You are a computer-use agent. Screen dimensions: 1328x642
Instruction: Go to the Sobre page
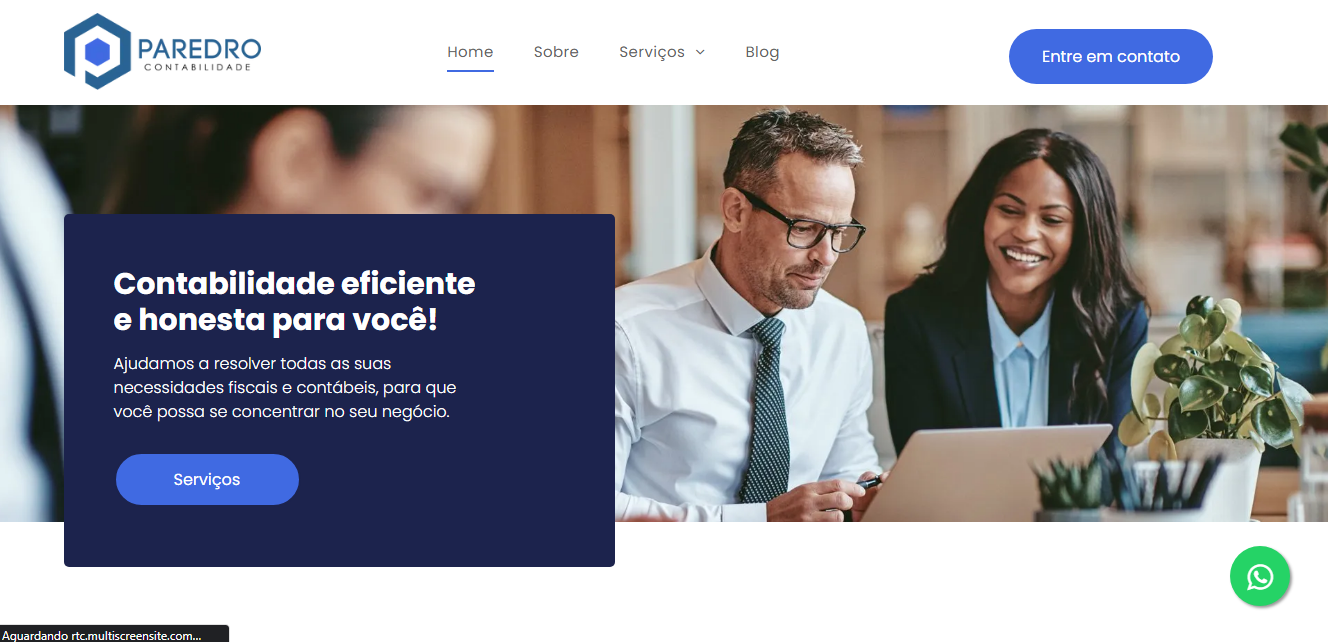(556, 52)
